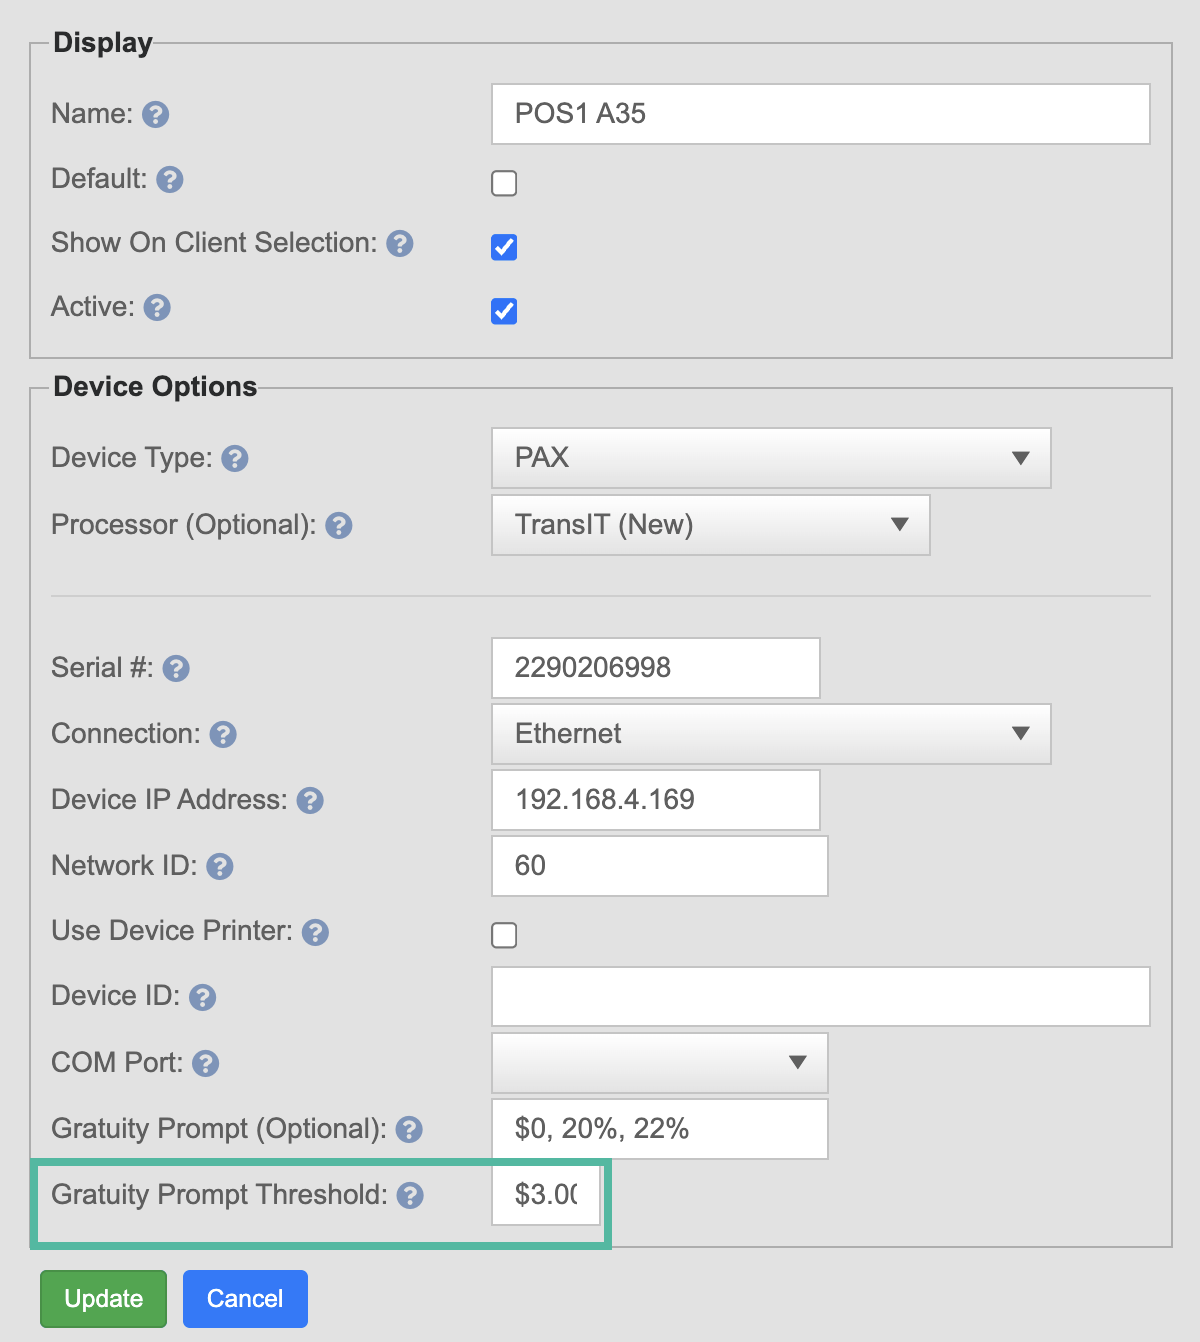Open the Connection dropdown showing Ethernet

(770, 734)
